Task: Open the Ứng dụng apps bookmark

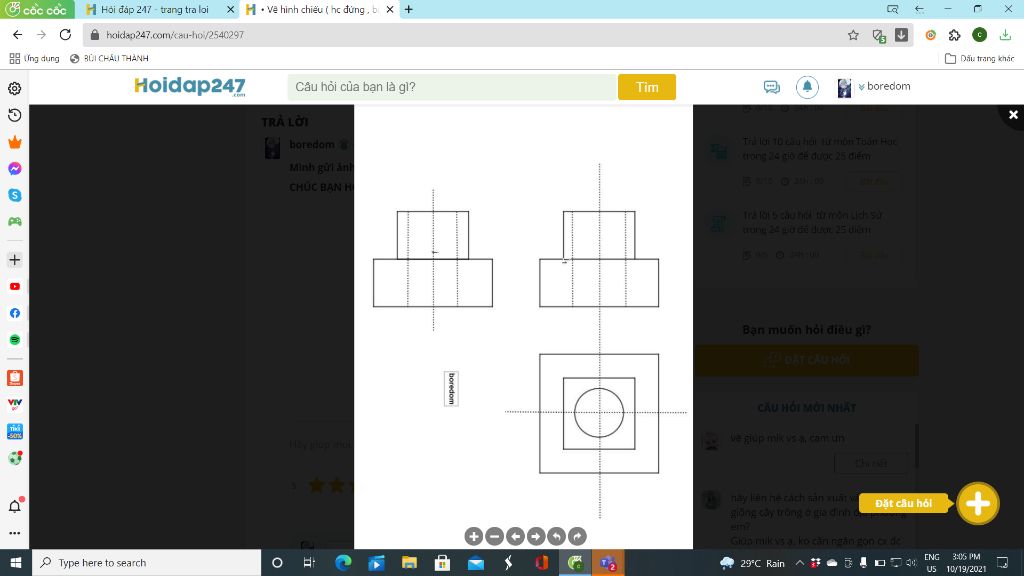Action: click(35, 58)
